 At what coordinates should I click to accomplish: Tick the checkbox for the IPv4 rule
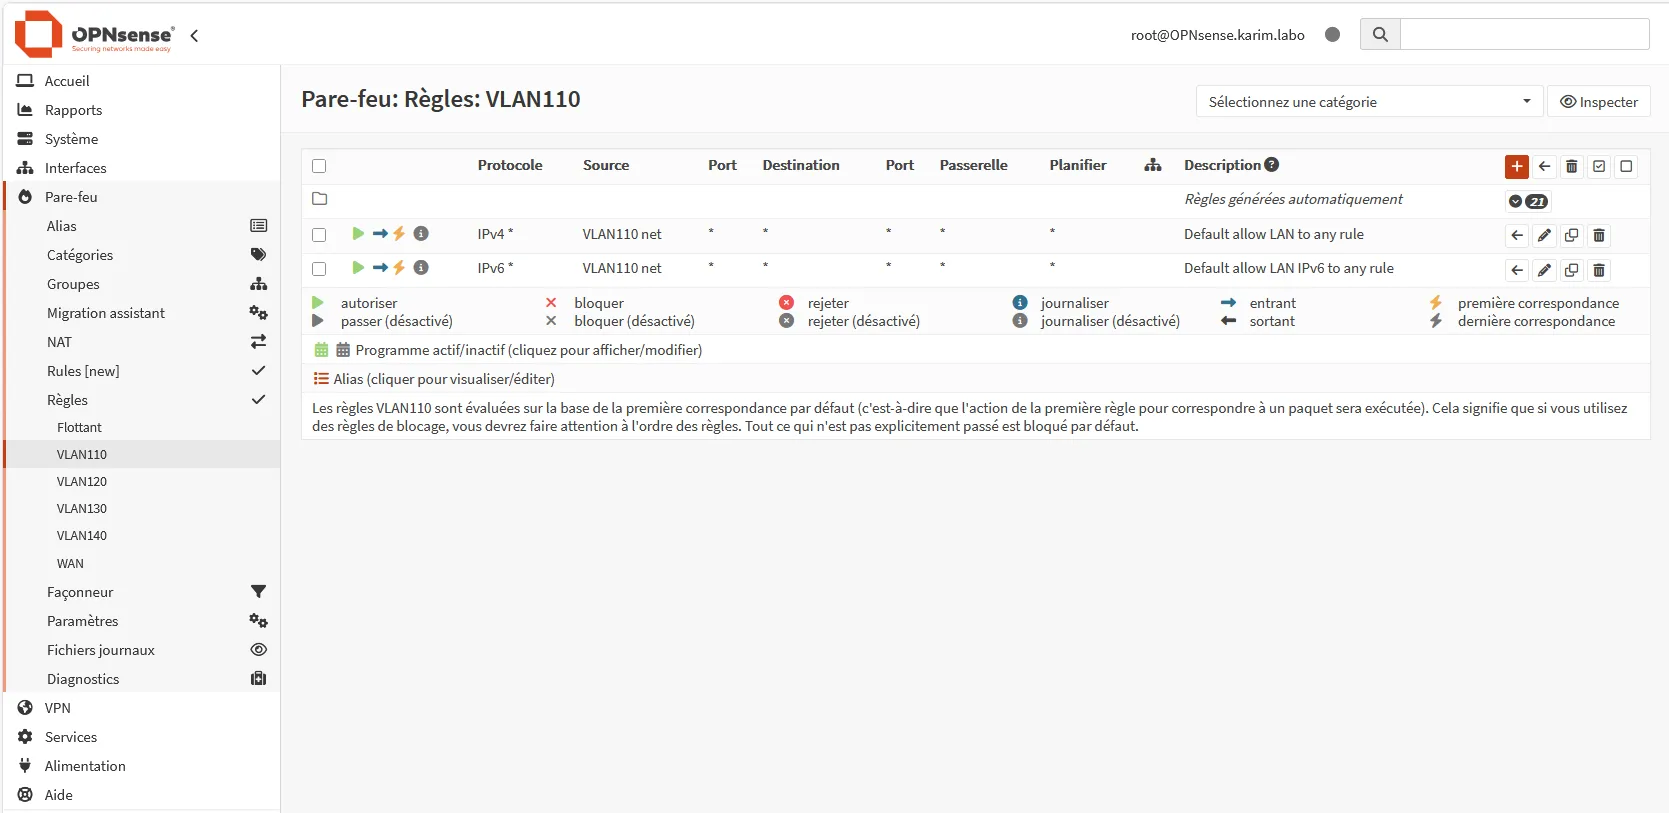coord(319,235)
